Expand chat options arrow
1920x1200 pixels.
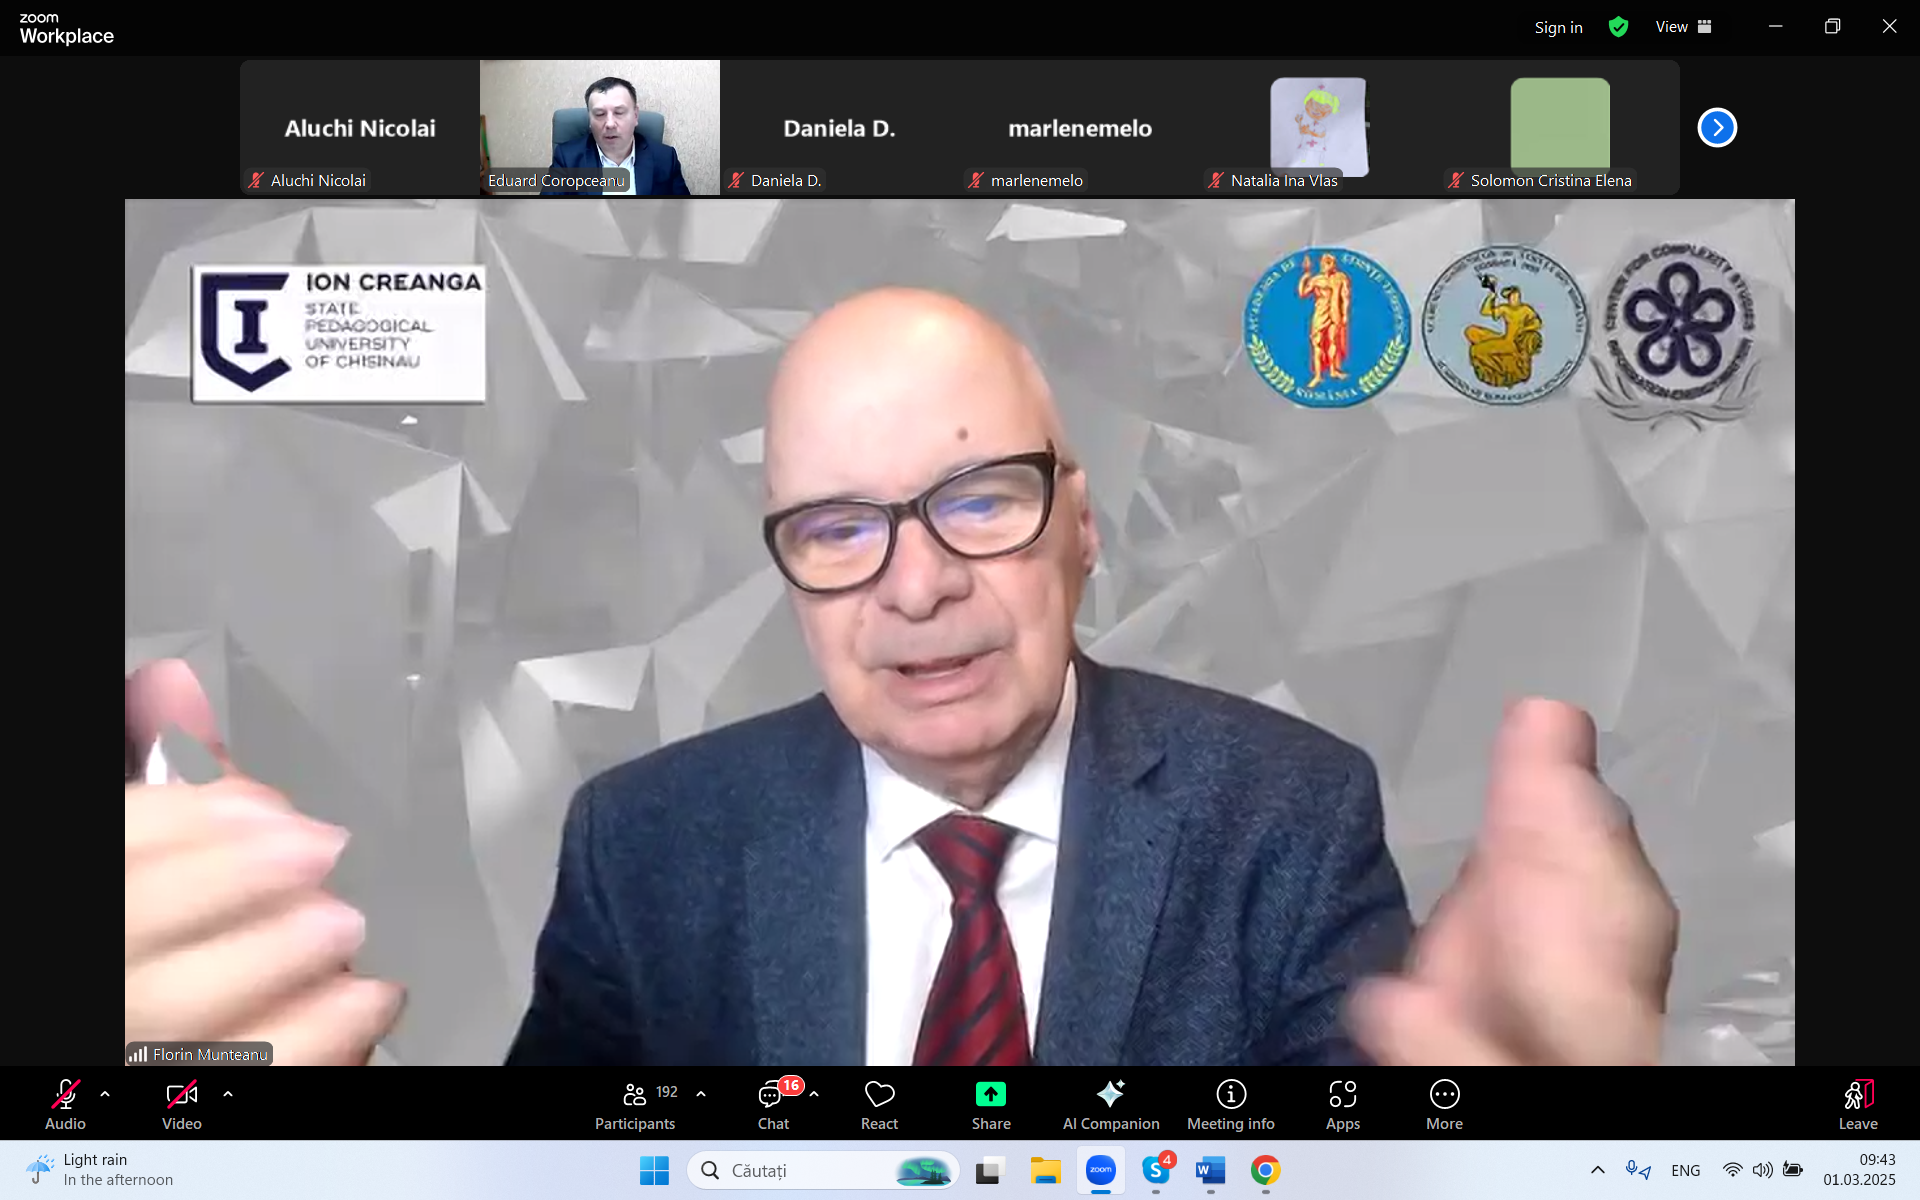point(814,1094)
